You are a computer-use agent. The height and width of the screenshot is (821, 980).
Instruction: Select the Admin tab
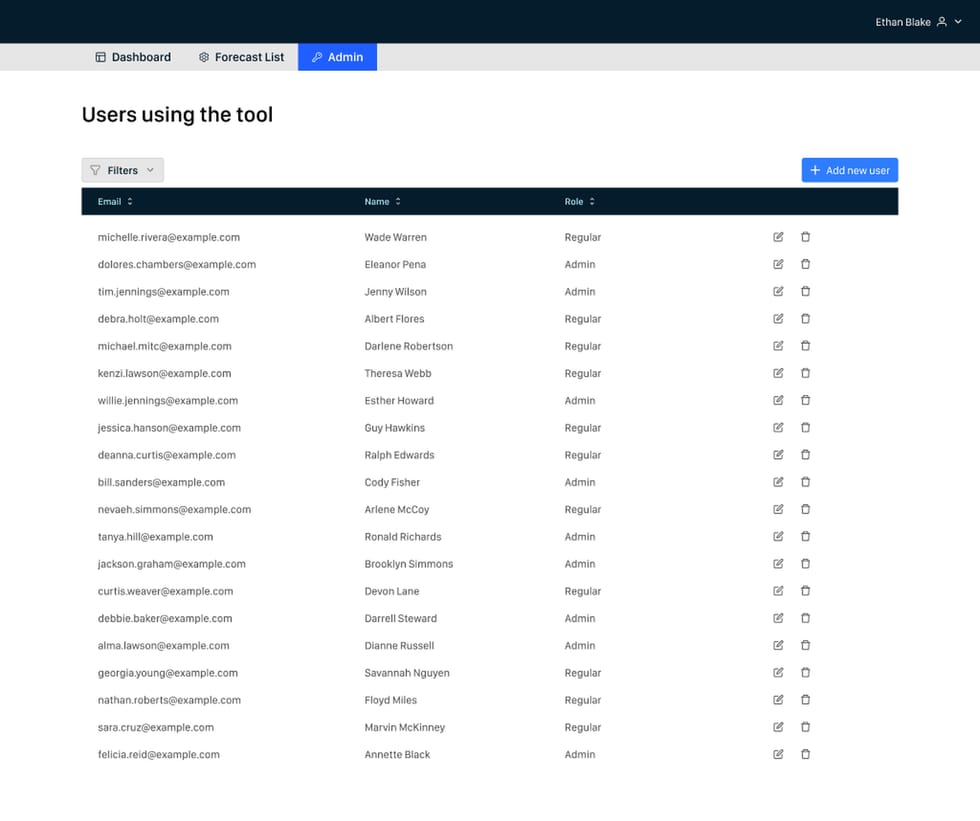point(338,57)
